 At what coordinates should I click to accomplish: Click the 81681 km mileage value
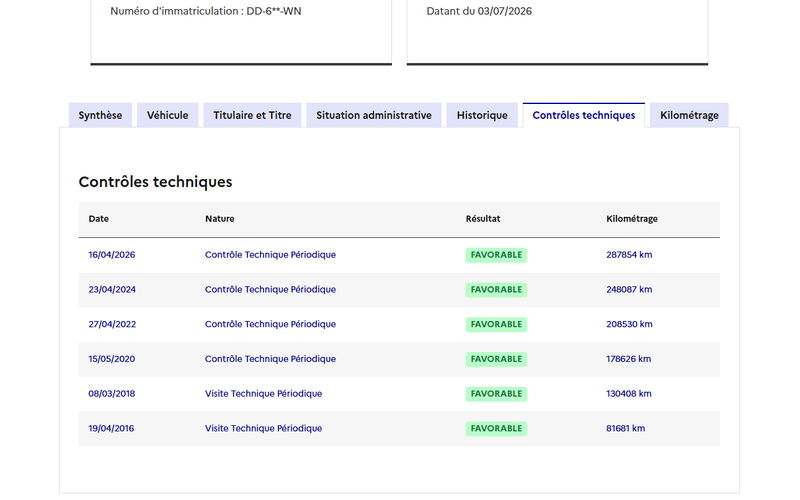[x=625, y=428]
